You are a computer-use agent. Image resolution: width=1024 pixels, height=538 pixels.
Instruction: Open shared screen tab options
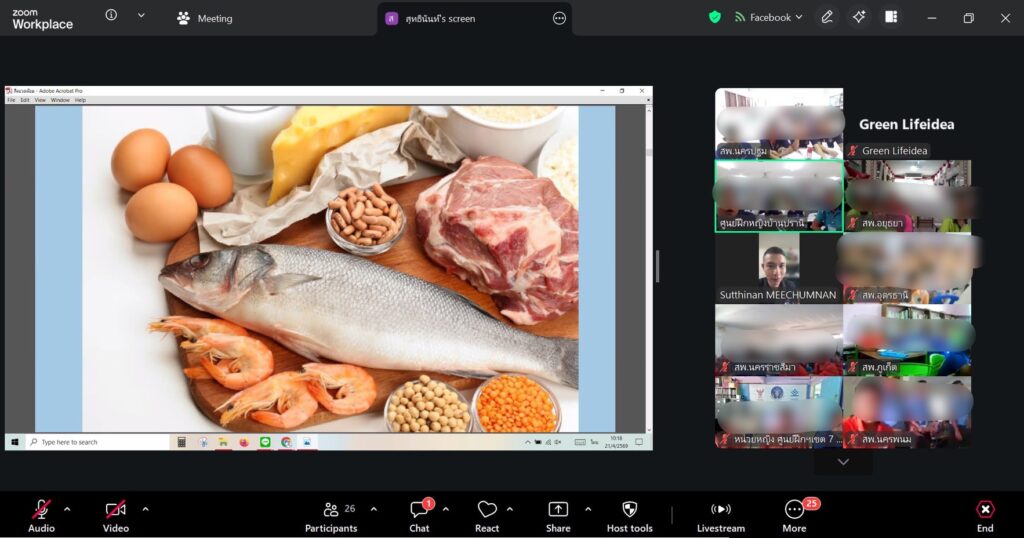click(559, 18)
